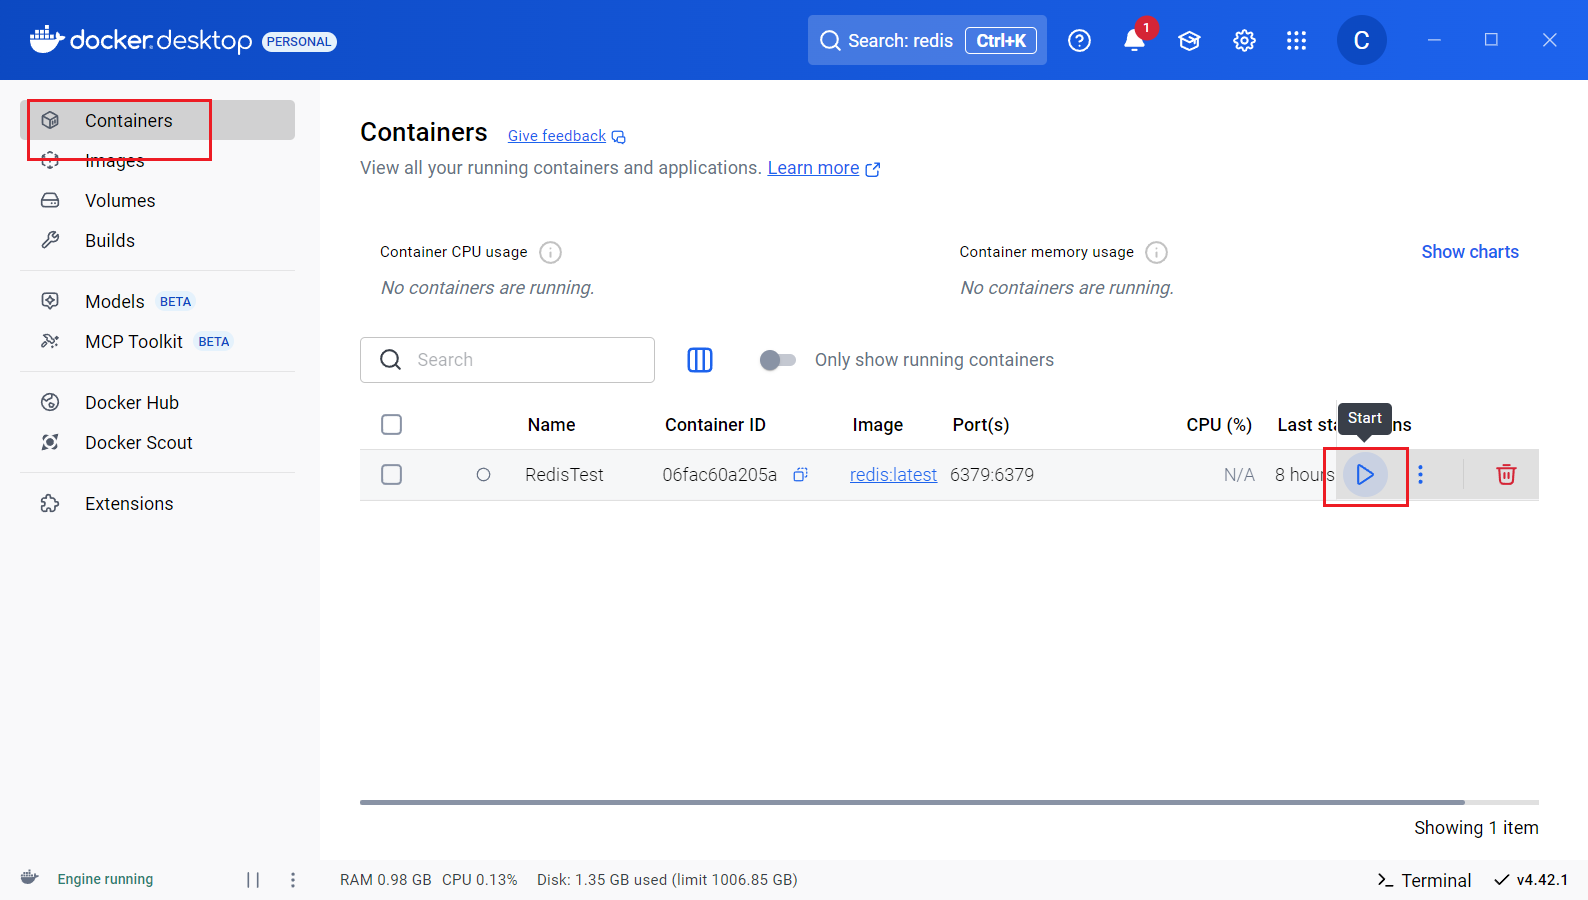
Task: Click Show charts
Action: pyautogui.click(x=1470, y=252)
